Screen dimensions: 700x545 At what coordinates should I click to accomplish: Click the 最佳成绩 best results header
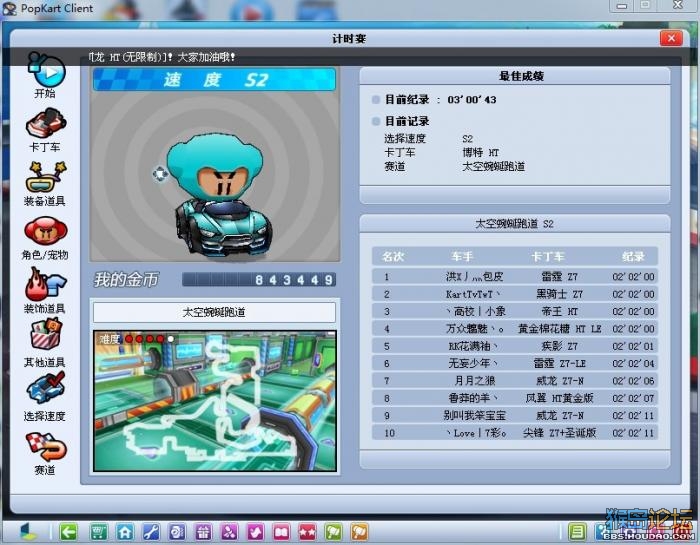[521, 76]
